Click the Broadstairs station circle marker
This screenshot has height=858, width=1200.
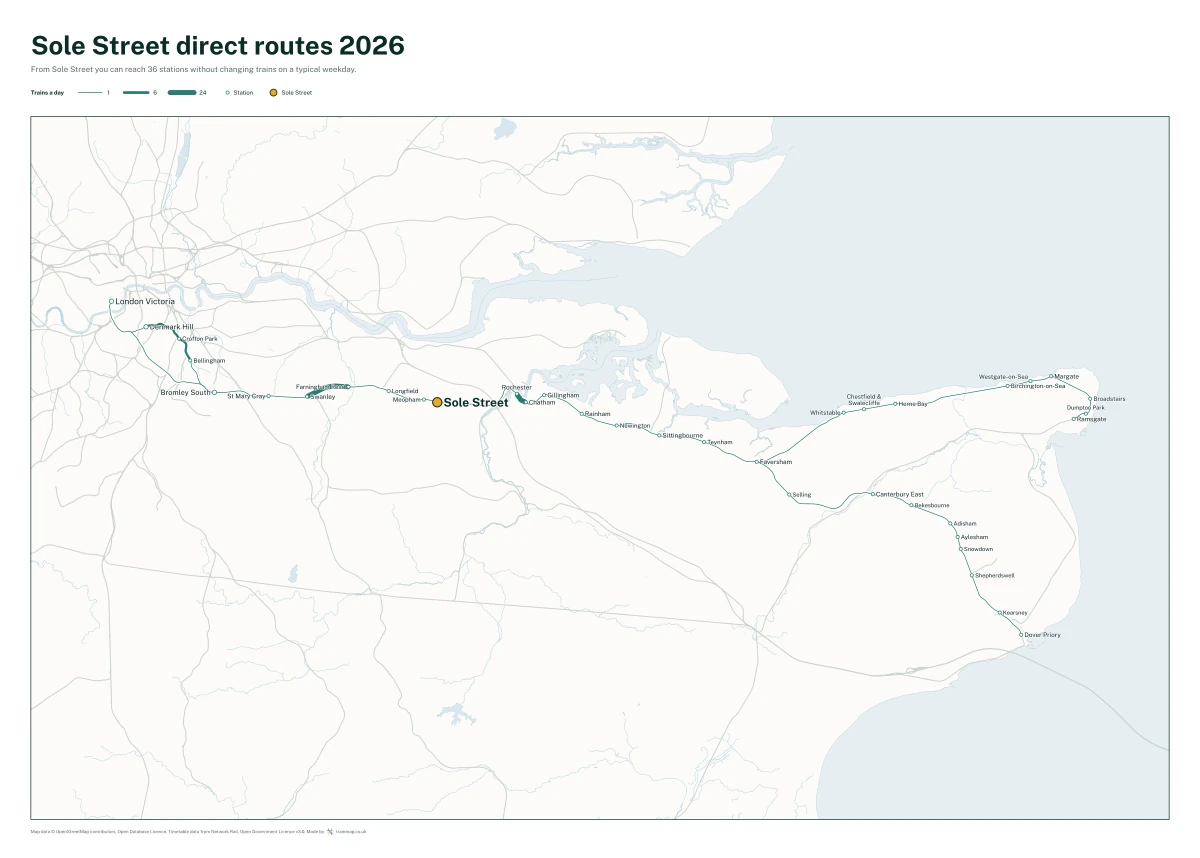tap(1090, 399)
